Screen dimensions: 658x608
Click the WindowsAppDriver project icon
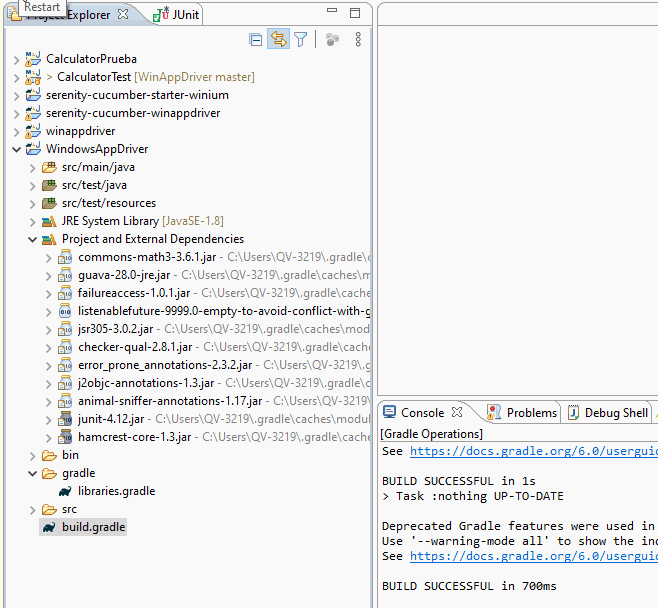(x=33, y=149)
